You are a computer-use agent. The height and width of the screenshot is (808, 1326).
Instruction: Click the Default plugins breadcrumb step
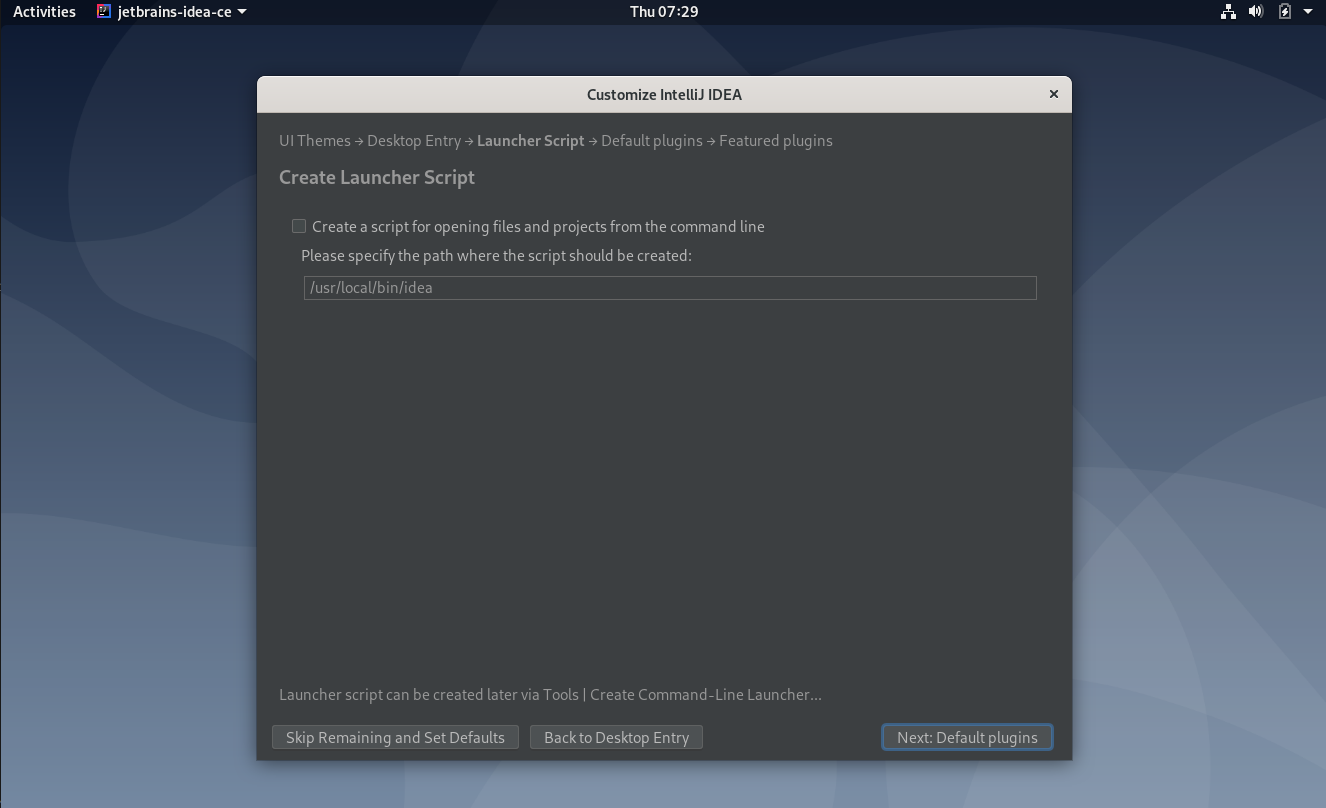(652, 141)
